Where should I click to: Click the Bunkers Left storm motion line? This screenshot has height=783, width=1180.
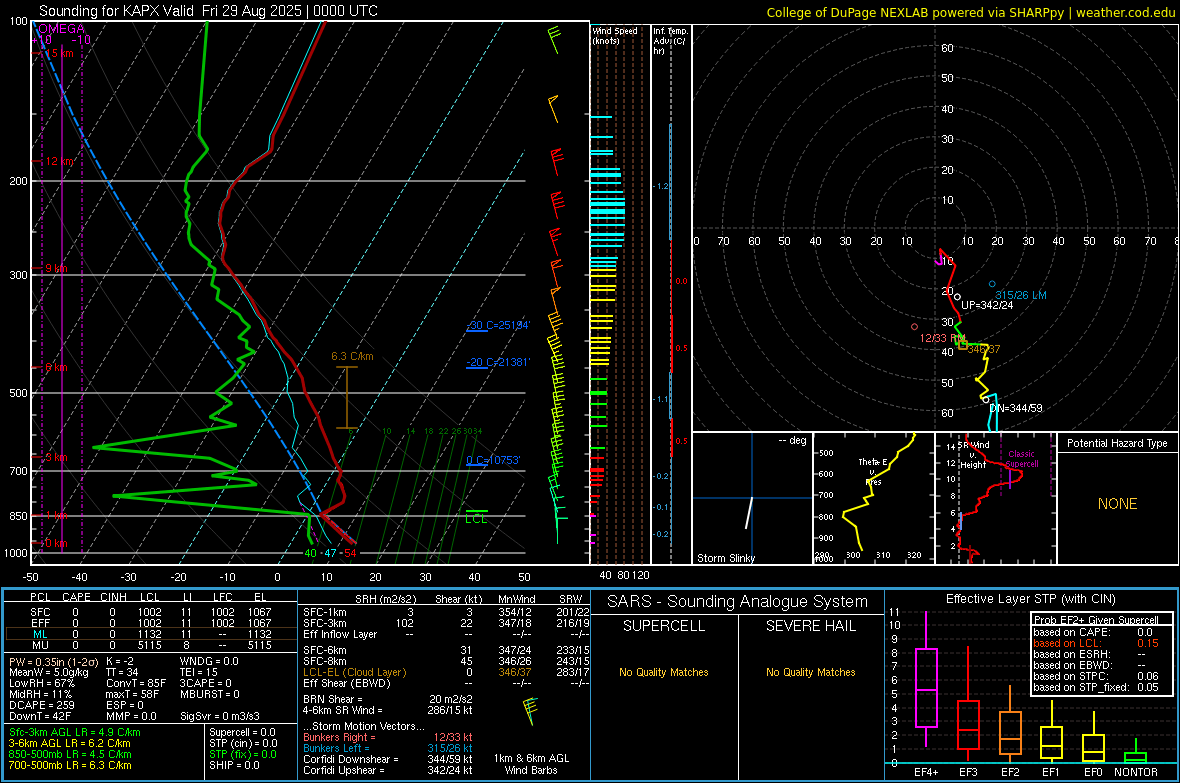pyautogui.click(x=388, y=748)
